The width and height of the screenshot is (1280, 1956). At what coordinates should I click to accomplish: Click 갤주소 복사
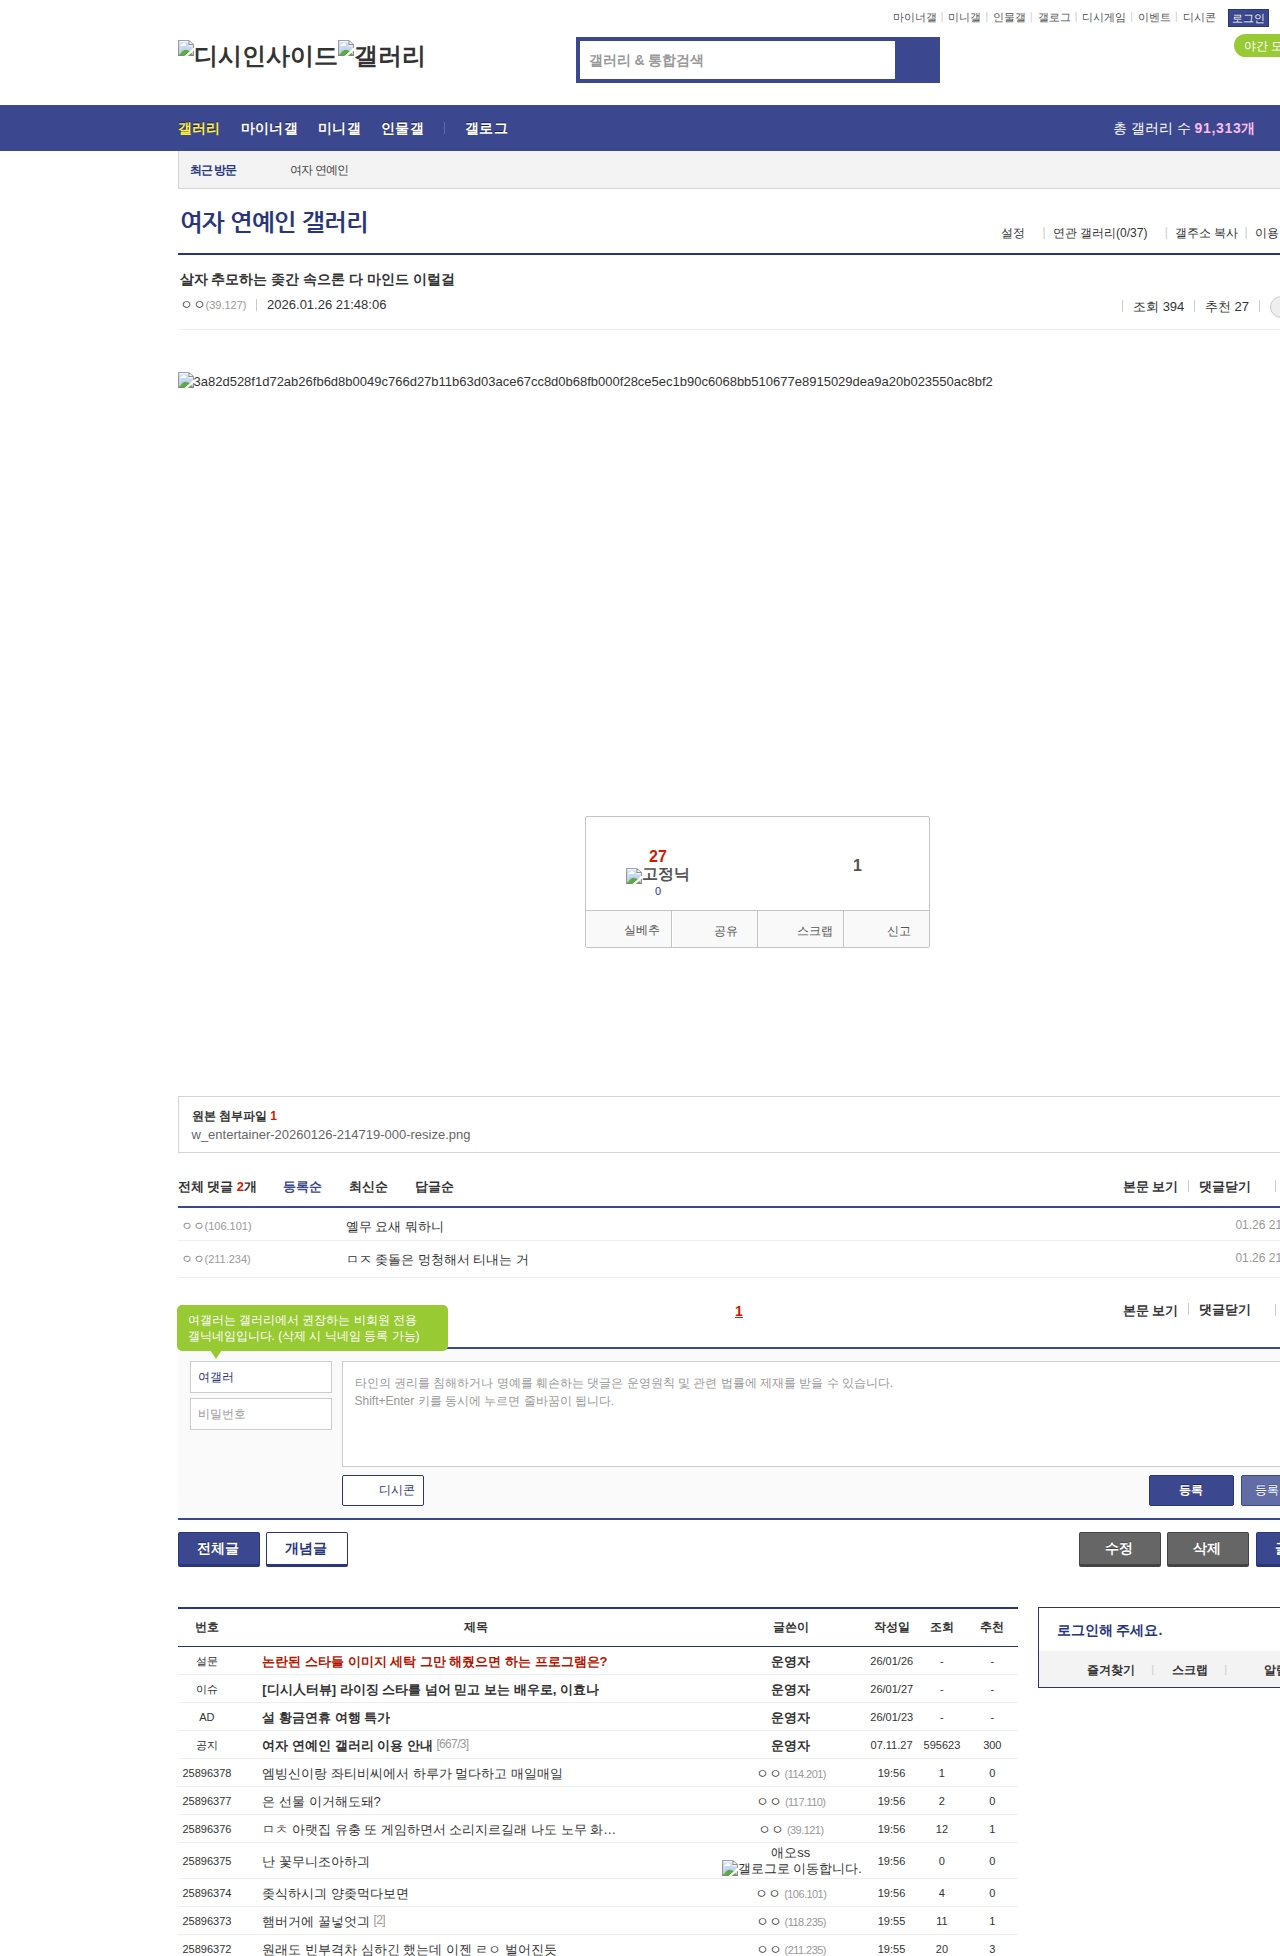(1206, 233)
